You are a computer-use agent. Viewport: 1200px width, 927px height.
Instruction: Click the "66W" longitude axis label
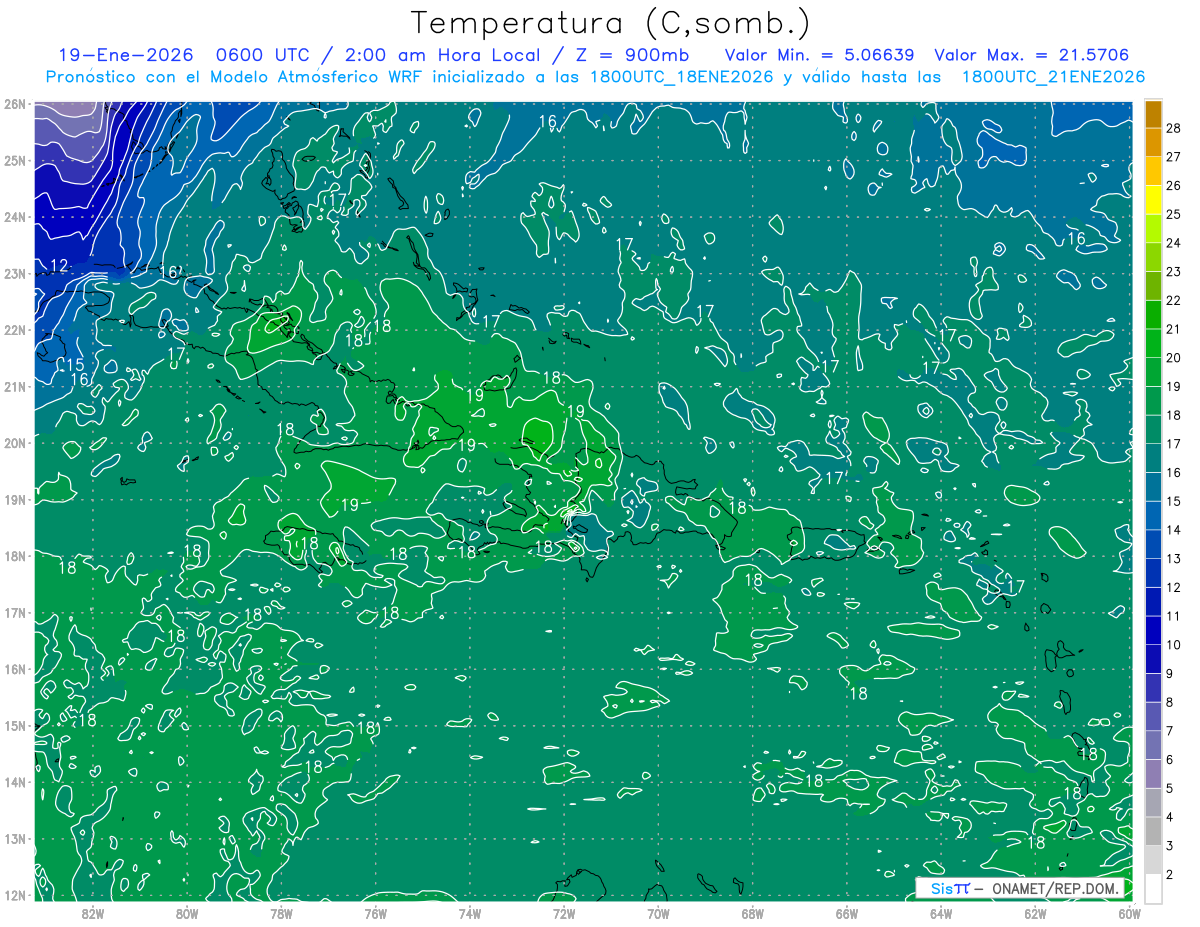pyautogui.click(x=847, y=913)
